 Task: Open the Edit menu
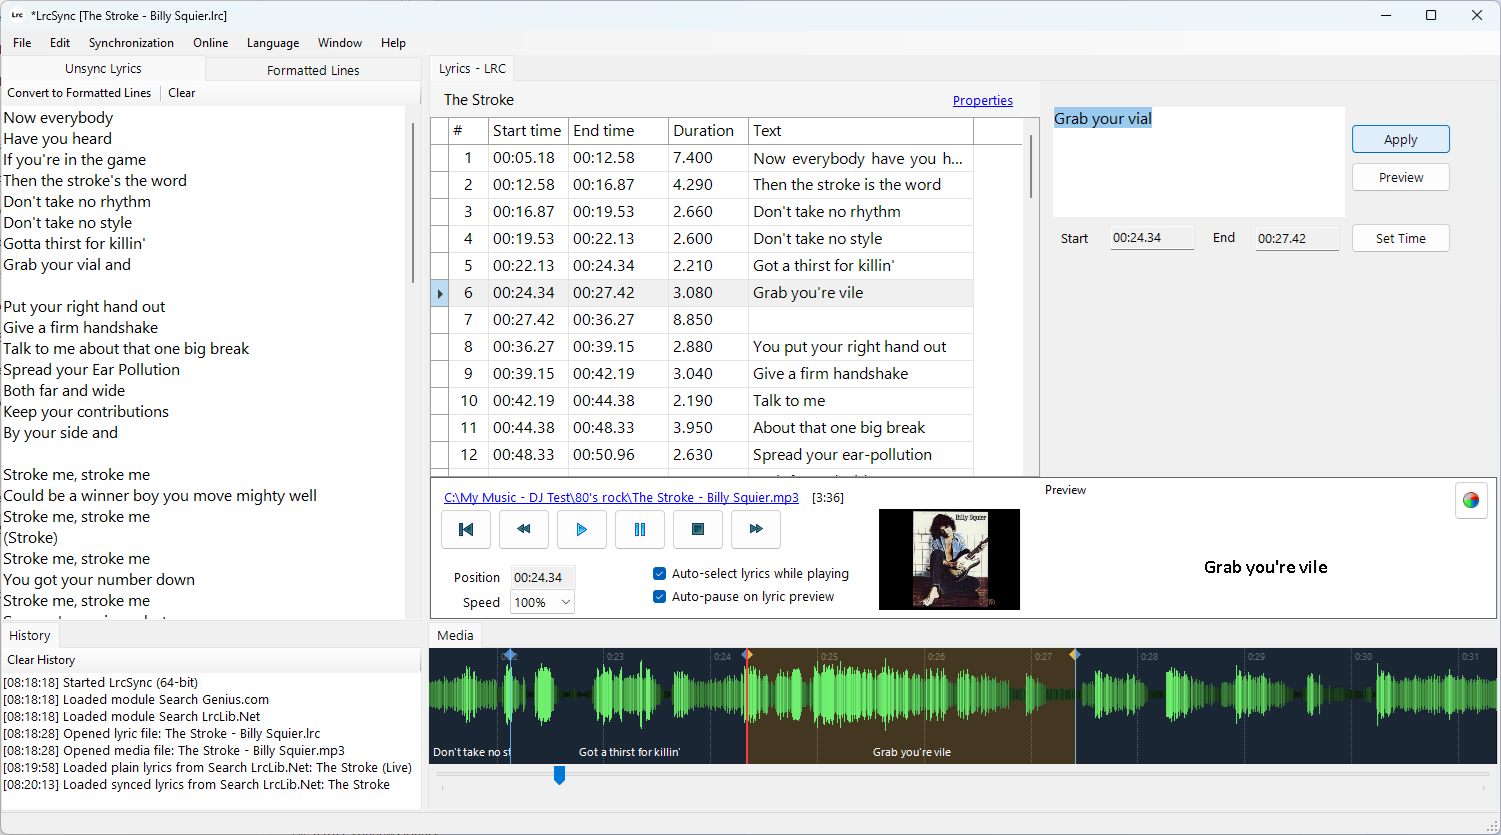point(60,43)
